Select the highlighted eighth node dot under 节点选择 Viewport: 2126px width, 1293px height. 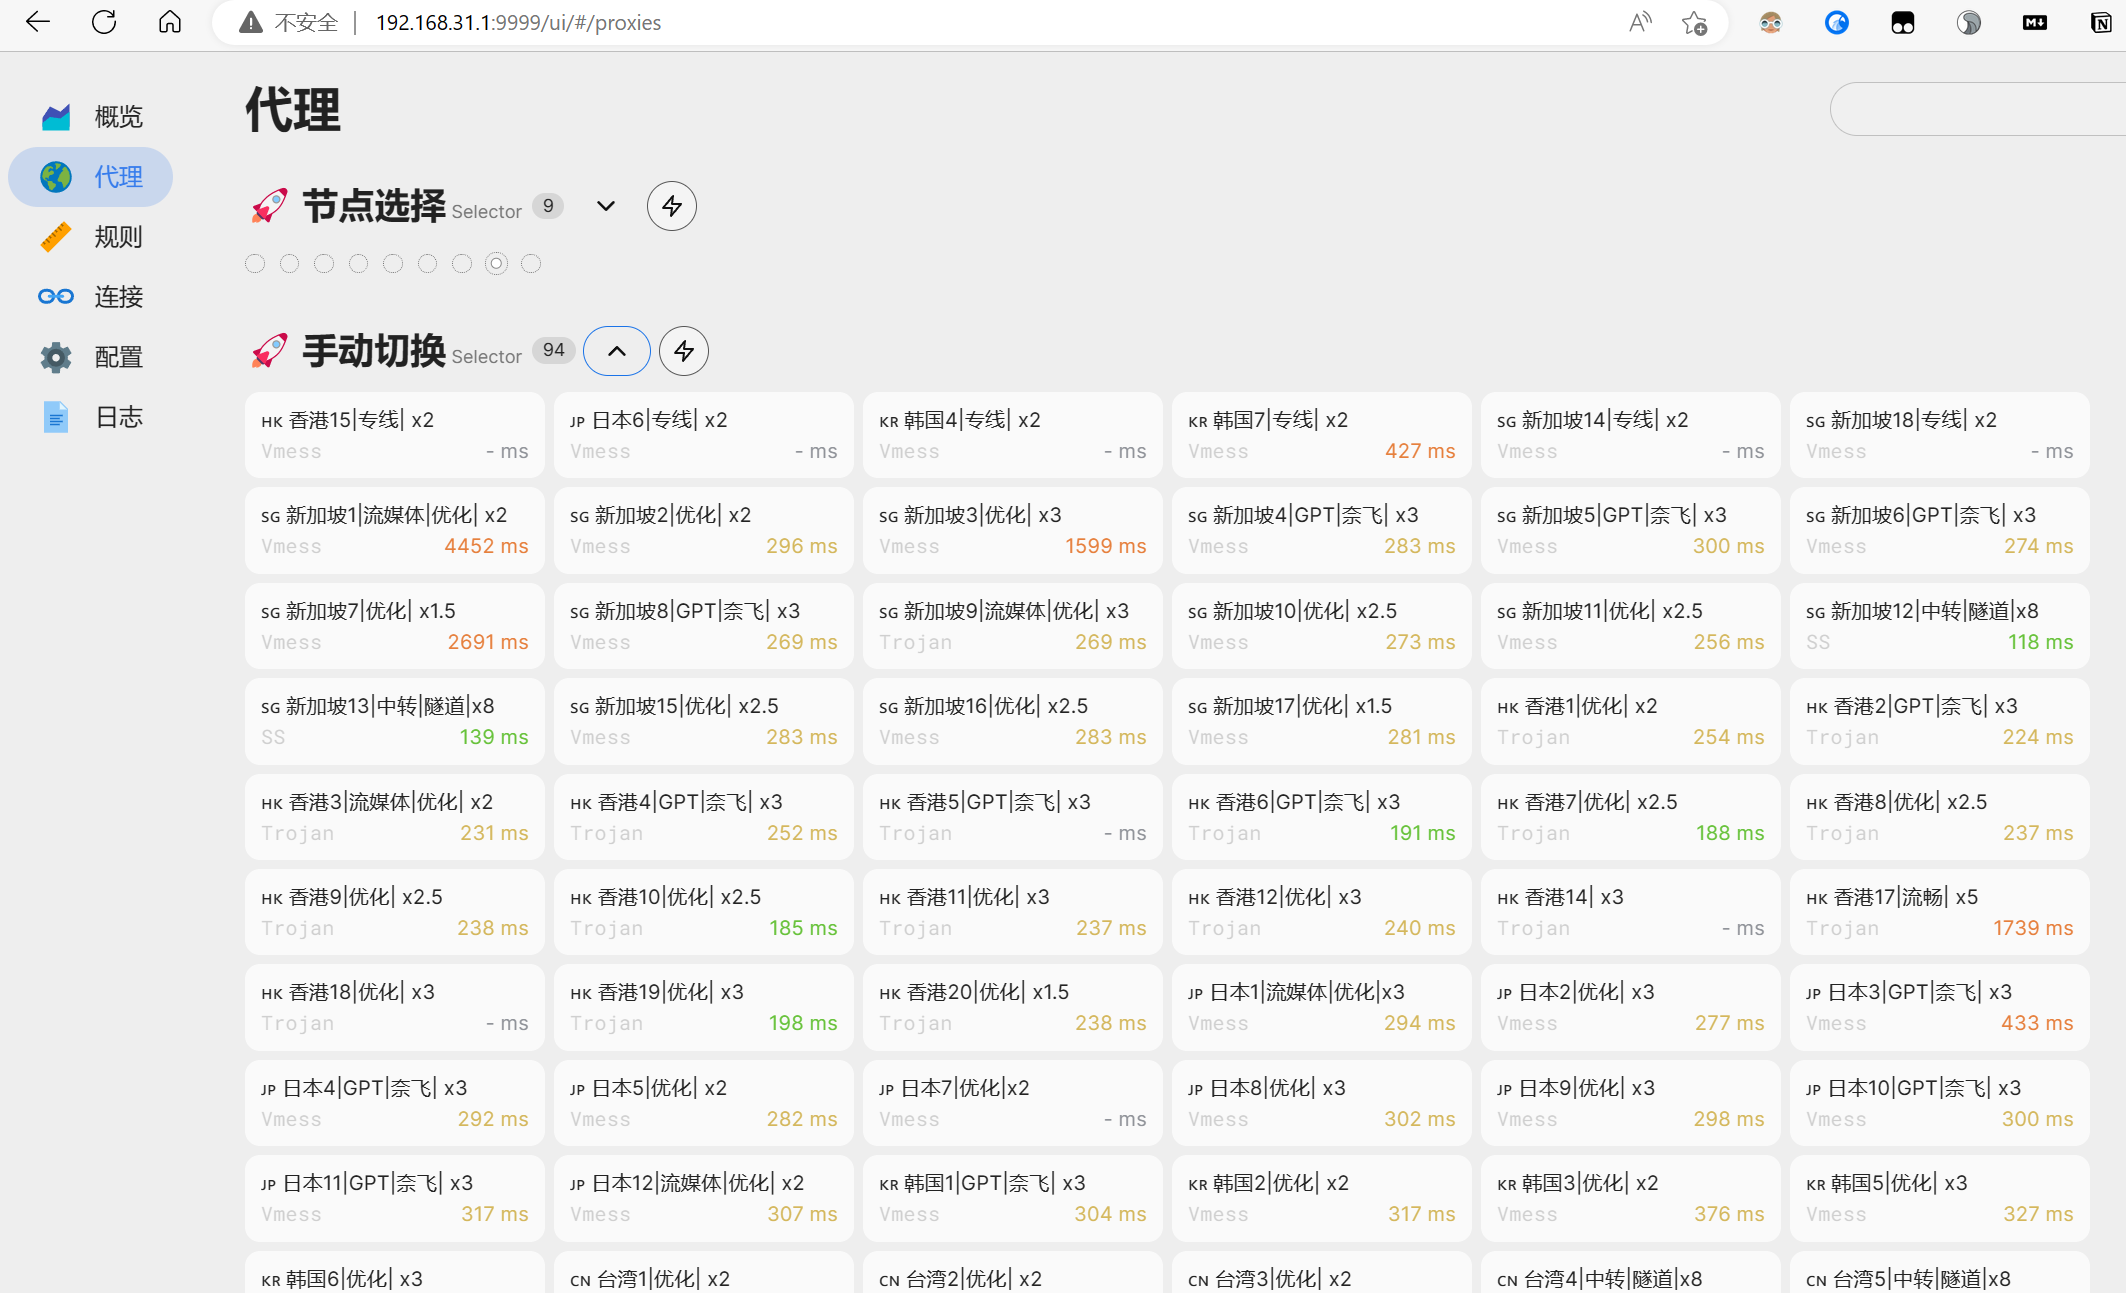point(496,263)
